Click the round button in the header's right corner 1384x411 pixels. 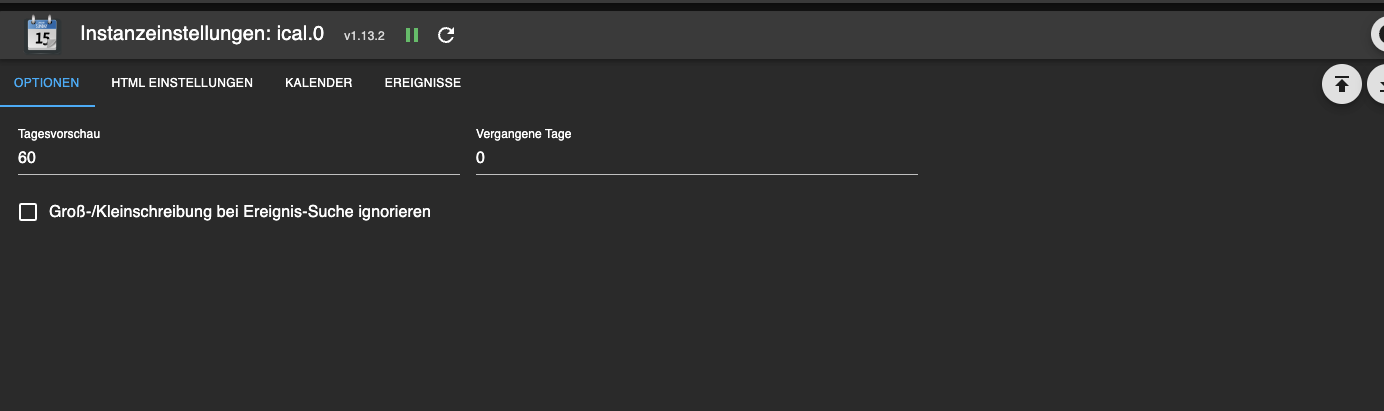point(1377,34)
